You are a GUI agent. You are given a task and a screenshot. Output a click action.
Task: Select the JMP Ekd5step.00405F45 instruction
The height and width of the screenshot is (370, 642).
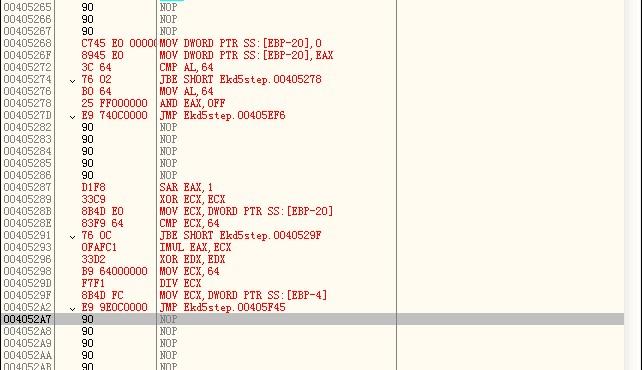pos(222,307)
